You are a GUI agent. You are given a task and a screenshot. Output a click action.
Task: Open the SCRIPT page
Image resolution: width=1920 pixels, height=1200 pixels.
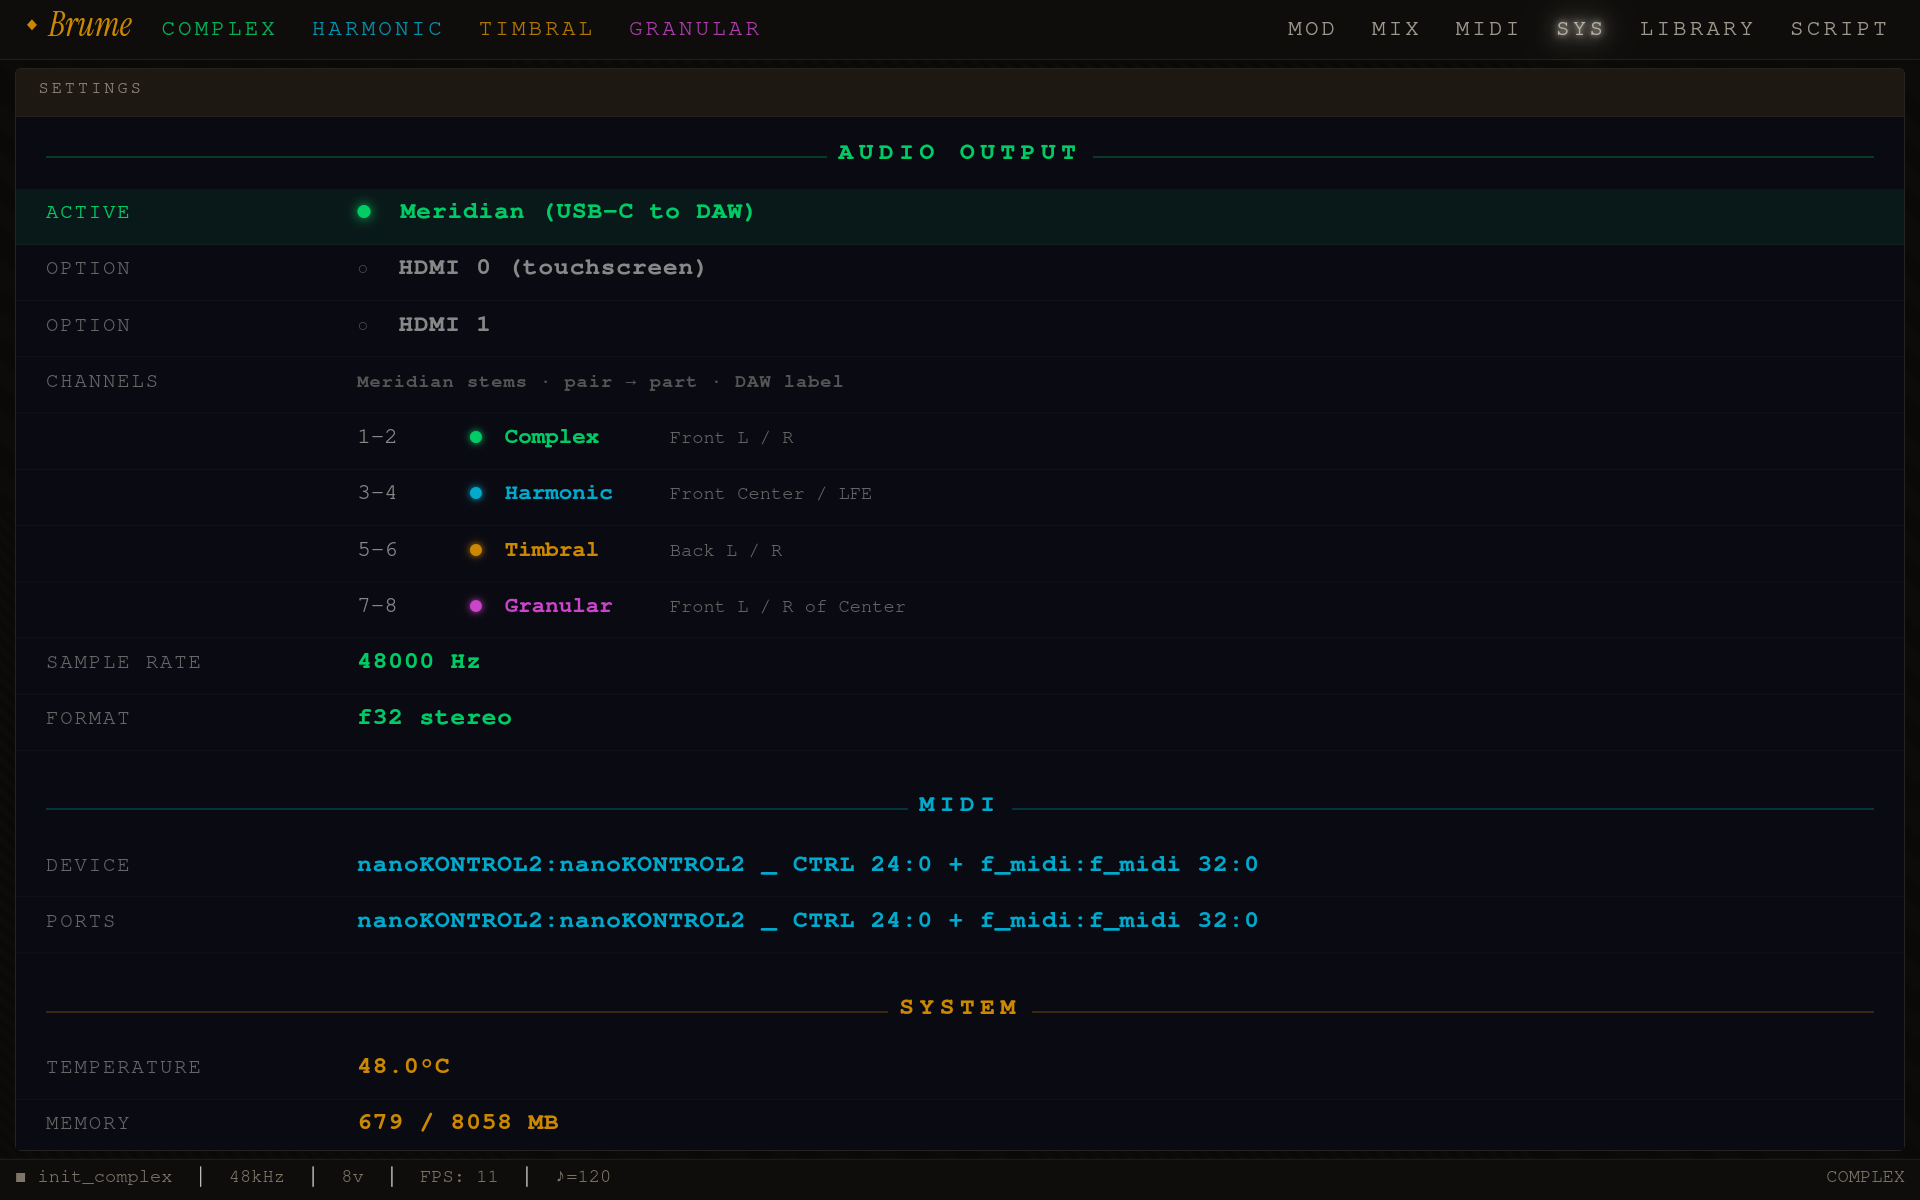click(x=1839, y=28)
